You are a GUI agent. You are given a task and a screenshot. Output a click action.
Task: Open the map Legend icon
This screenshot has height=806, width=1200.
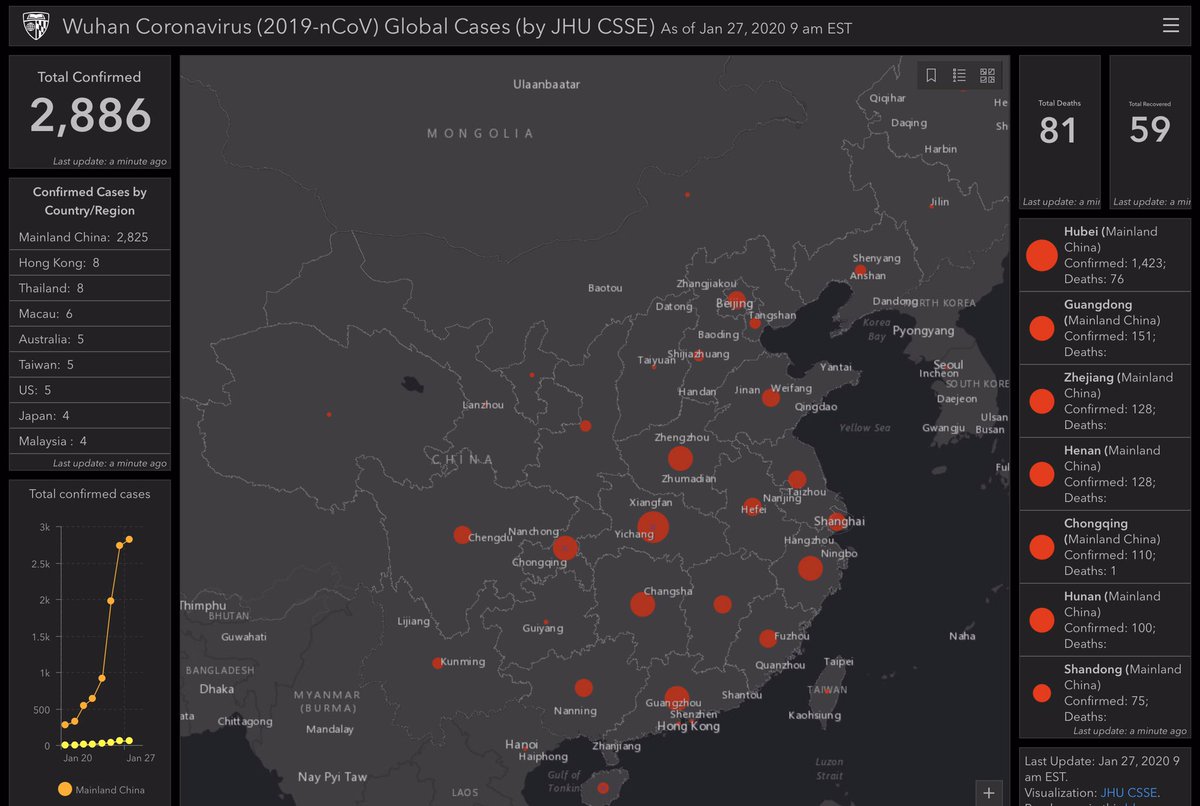click(x=958, y=74)
